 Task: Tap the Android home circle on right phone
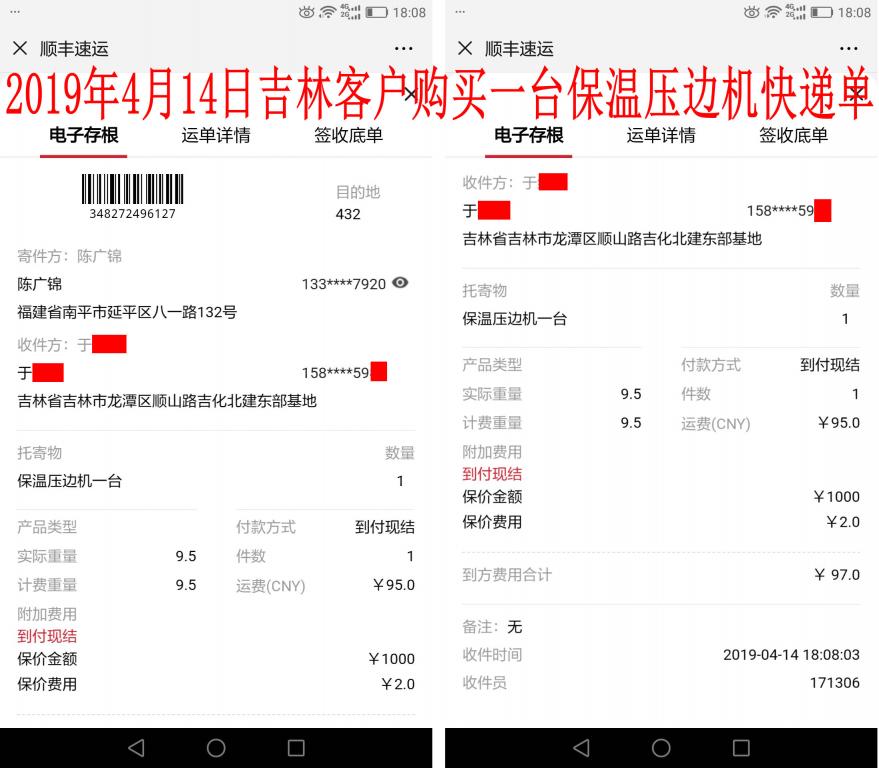[661, 747]
